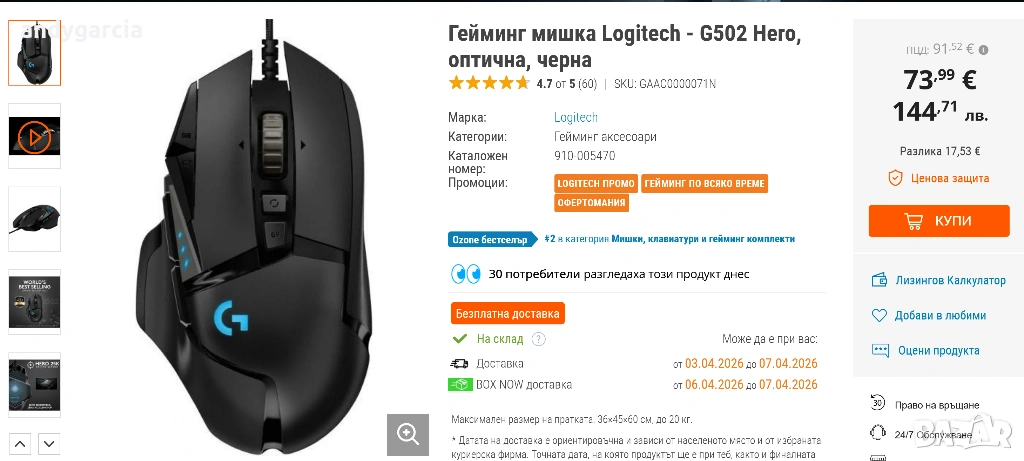This screenshot has width=1024, height=461.
Task: Select the first mouse top-view thumbnail
Action: click(x=35, y=53)
